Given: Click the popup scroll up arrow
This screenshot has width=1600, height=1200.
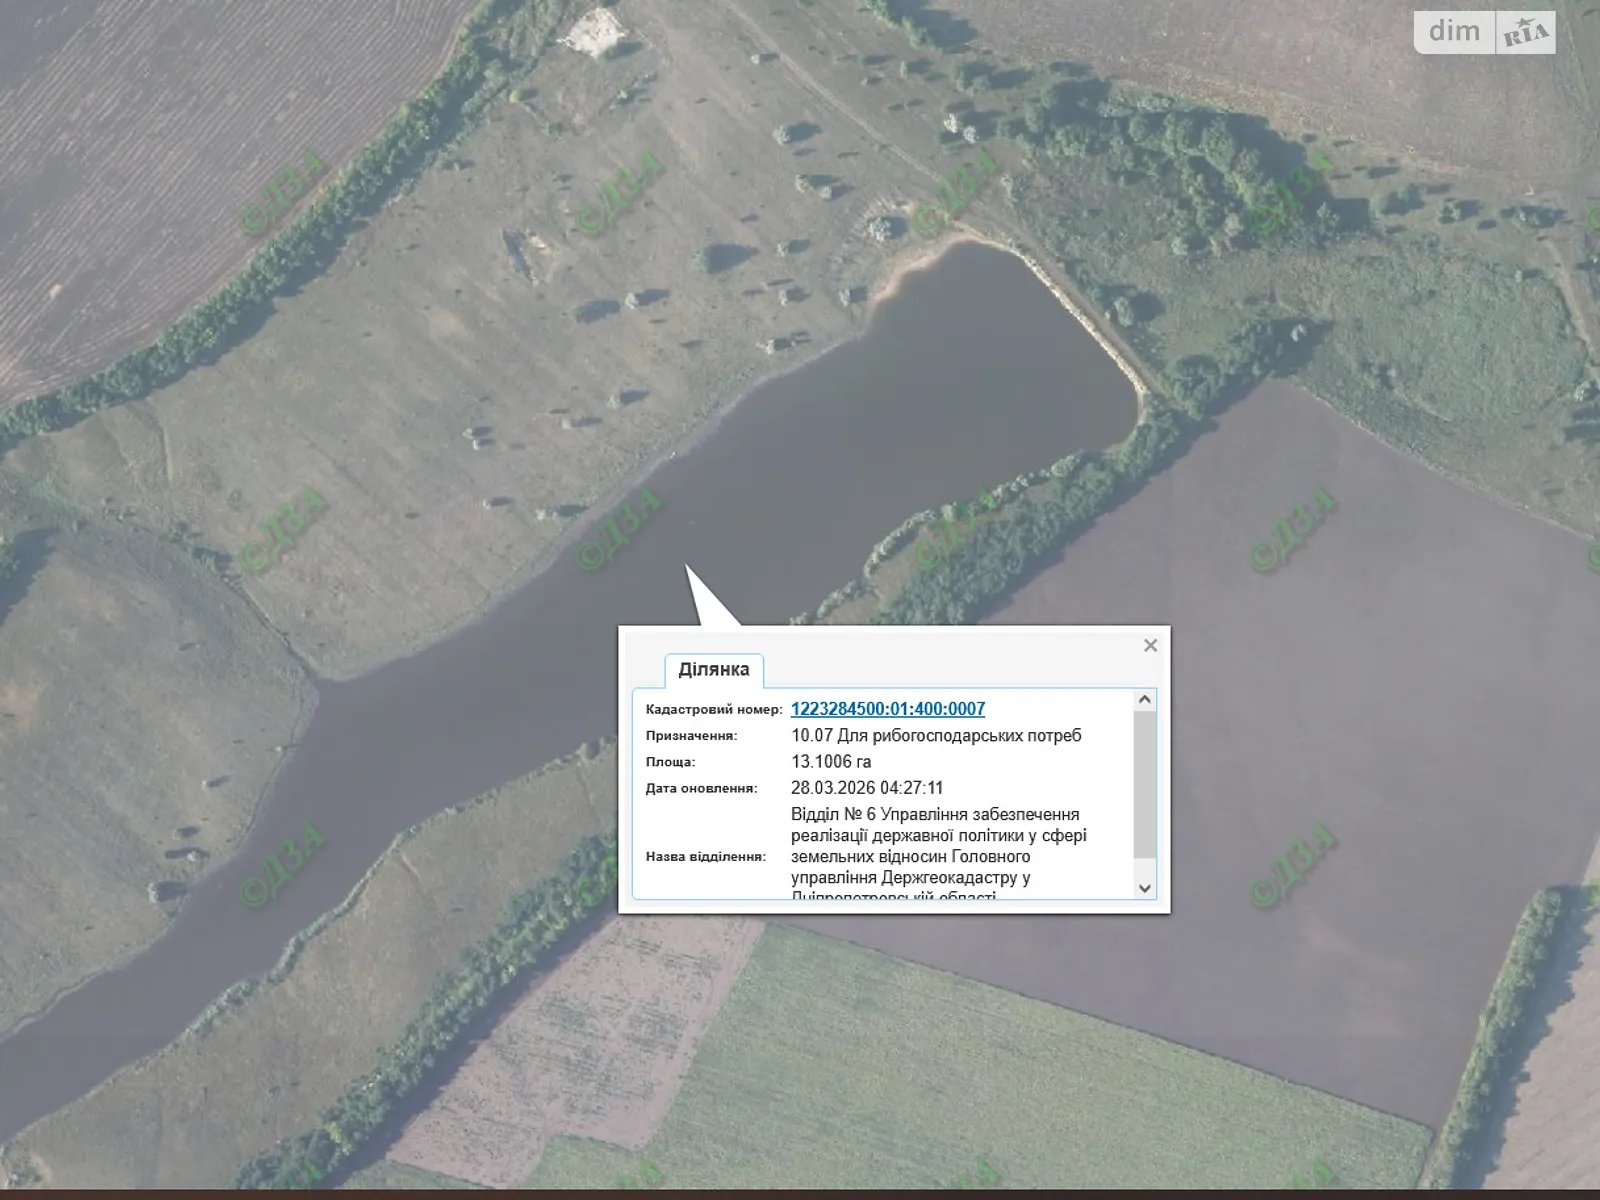Looking at the screenshot, I should 1145,700.
